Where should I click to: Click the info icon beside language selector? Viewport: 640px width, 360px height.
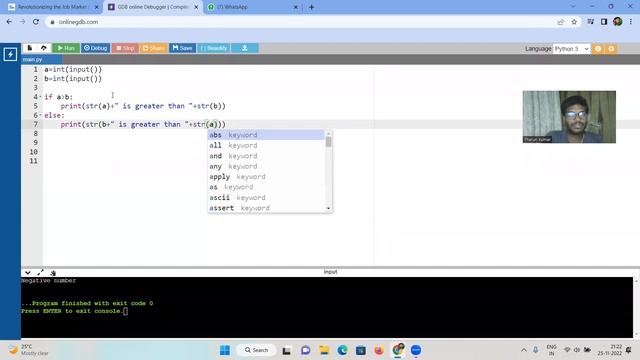(598, 49)
